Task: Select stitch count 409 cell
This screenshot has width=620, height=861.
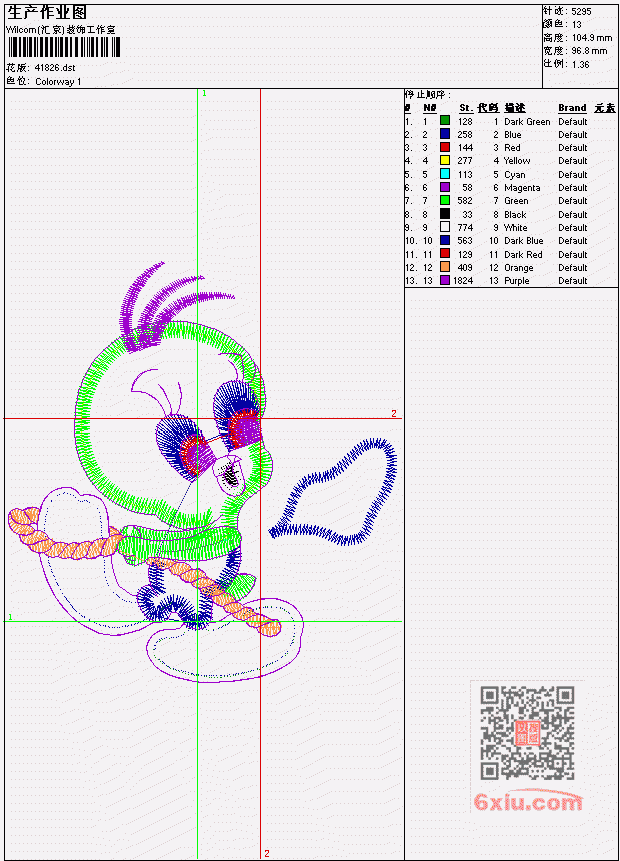Action: click(465, 268)
